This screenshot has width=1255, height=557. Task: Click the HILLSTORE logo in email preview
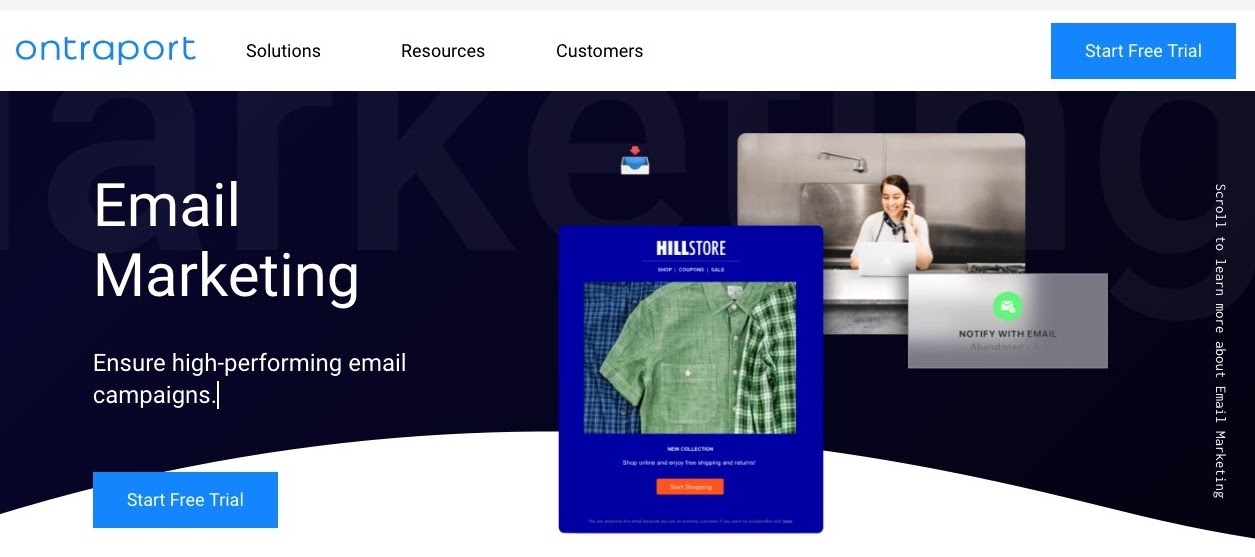pyautogui.click(x=691, y=248)
